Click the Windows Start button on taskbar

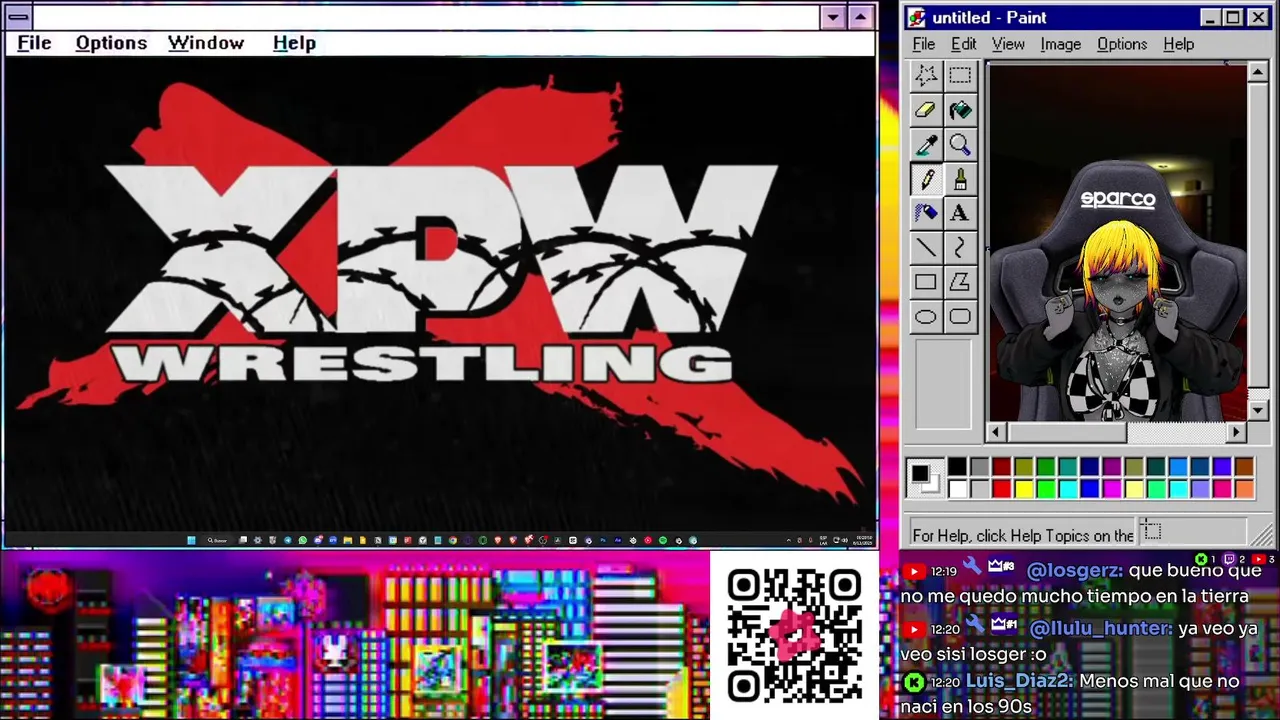(x=191, y=540)
